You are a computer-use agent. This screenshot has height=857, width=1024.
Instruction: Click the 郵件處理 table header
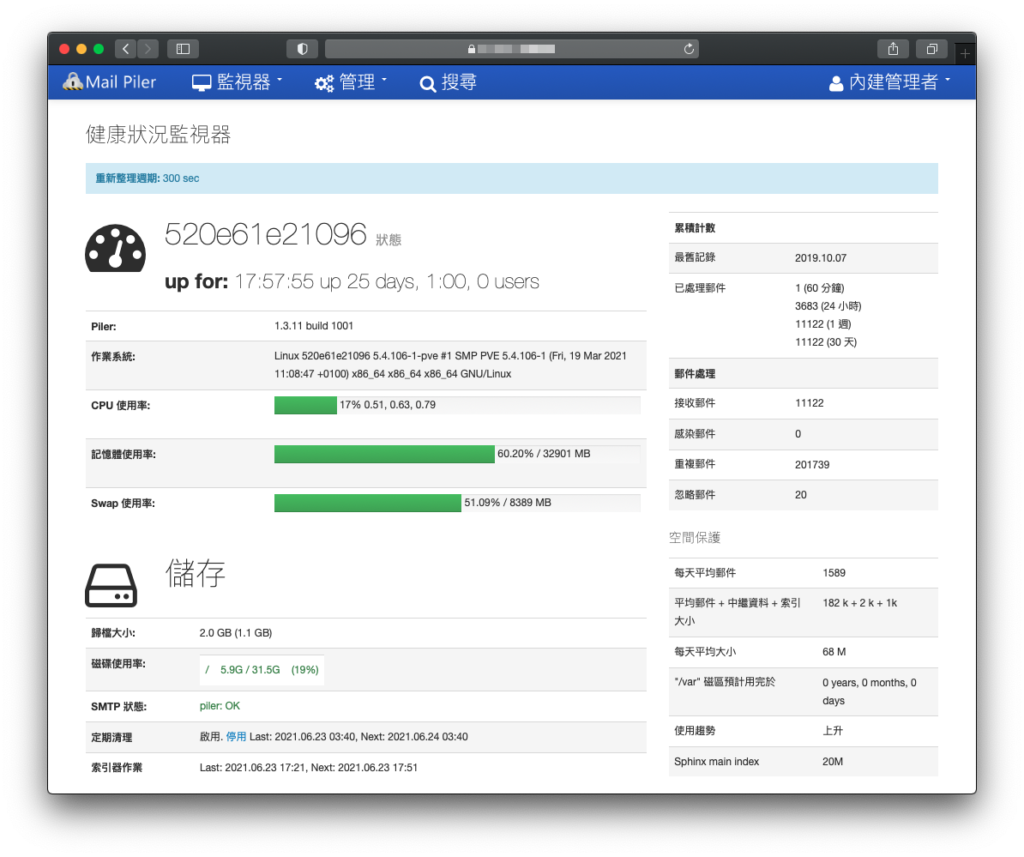[695, 374]
